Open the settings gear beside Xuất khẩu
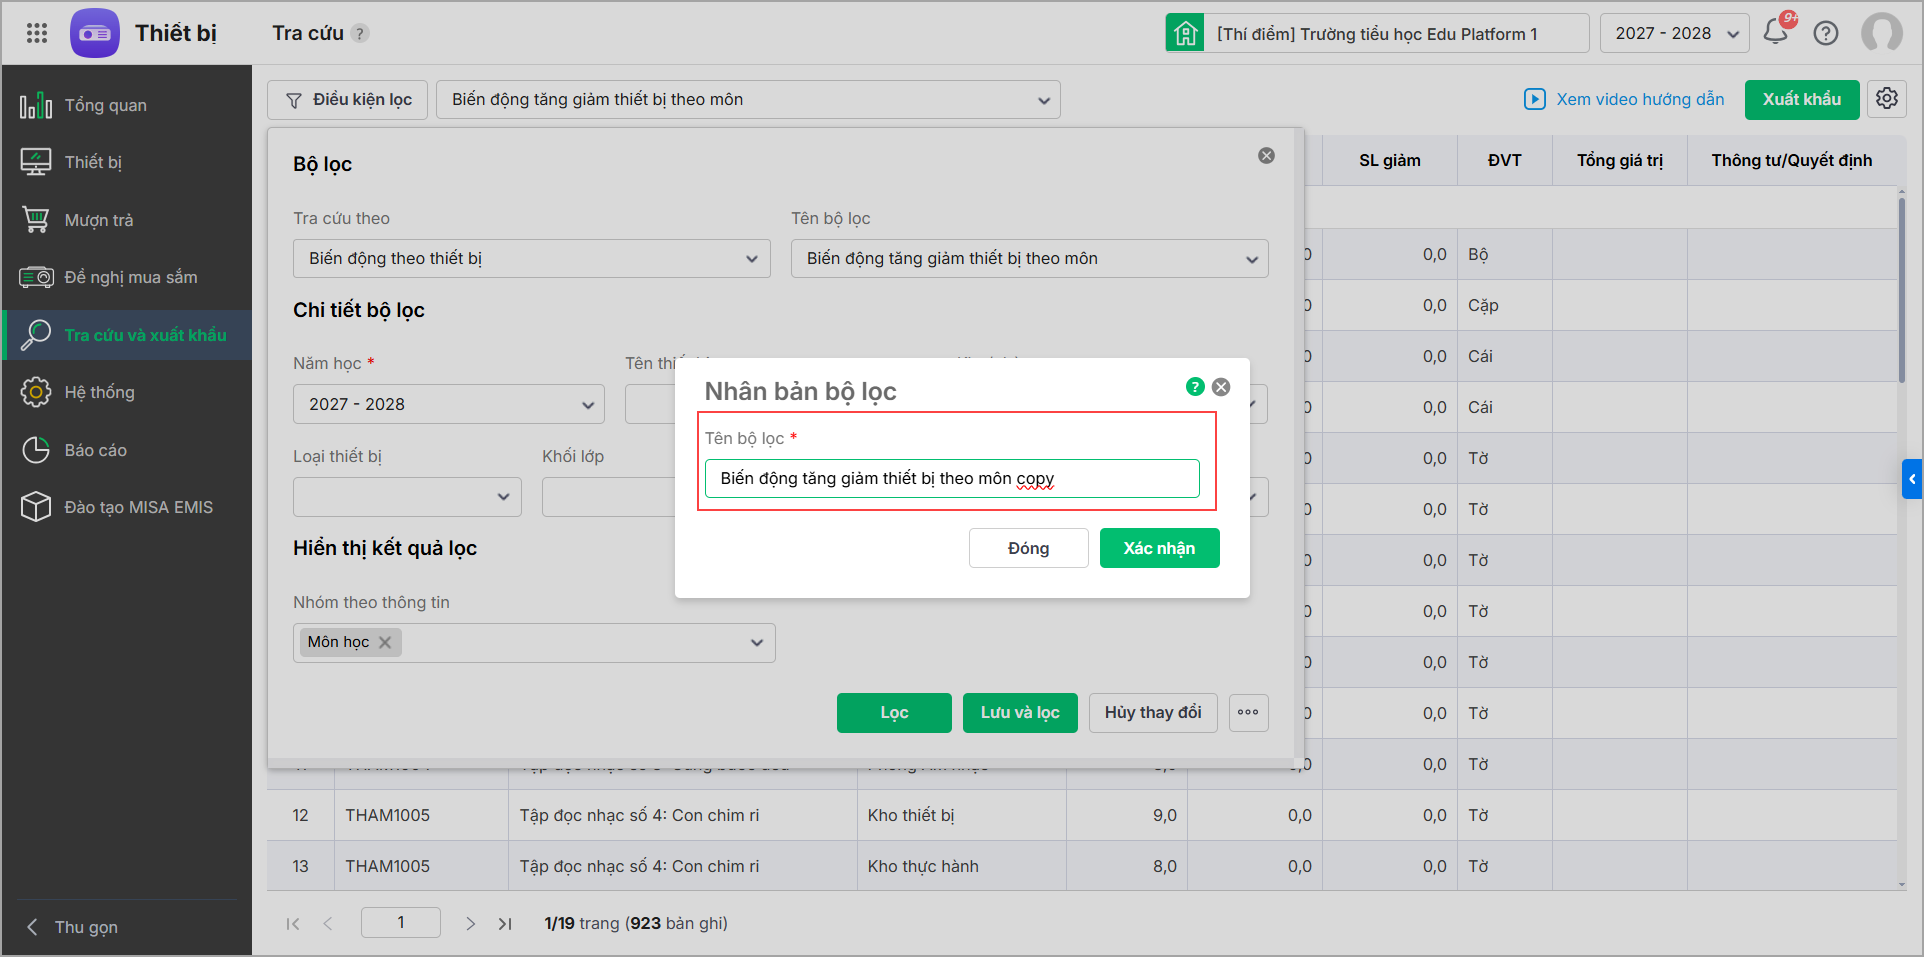This screenshot has height=957, width=1924. click(1886, 99)
